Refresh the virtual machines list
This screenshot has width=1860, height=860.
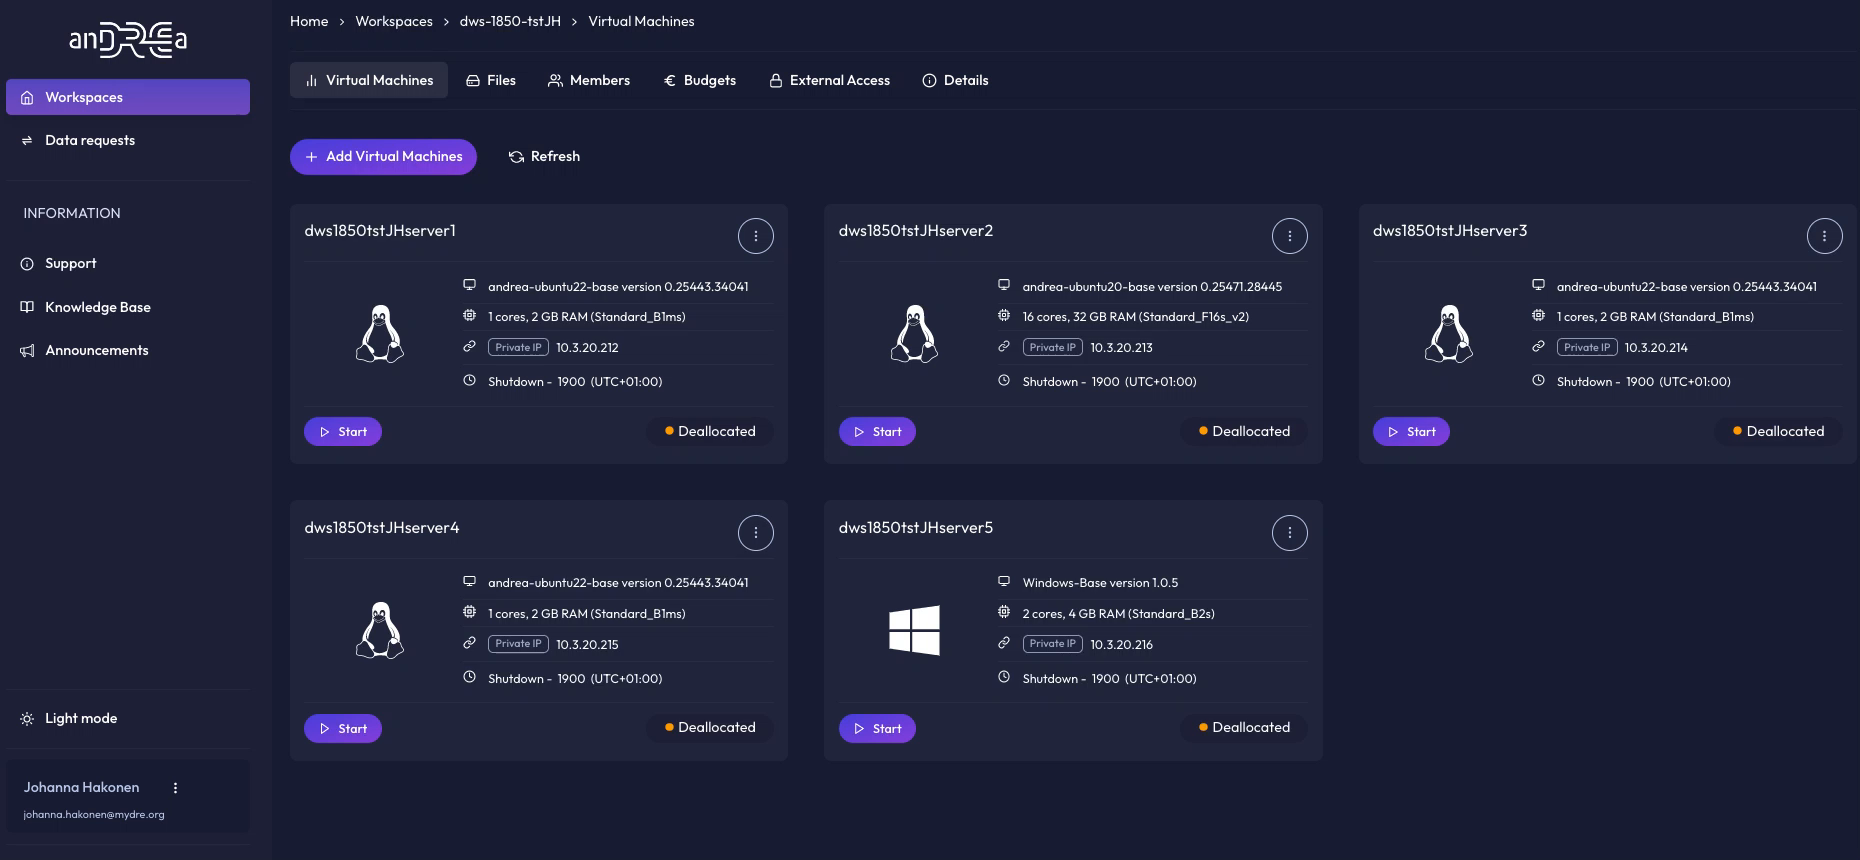[544, 157]
